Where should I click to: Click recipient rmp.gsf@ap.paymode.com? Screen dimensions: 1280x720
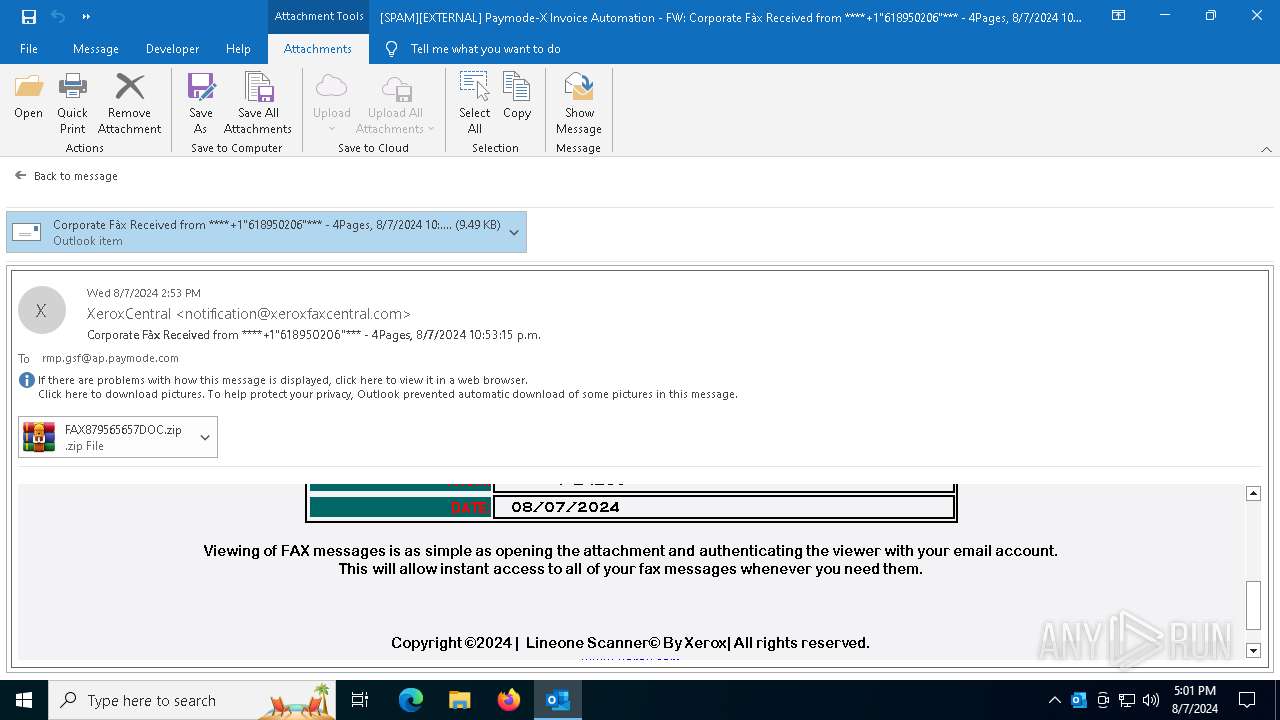pyautogui.click(x=110, y=358)
